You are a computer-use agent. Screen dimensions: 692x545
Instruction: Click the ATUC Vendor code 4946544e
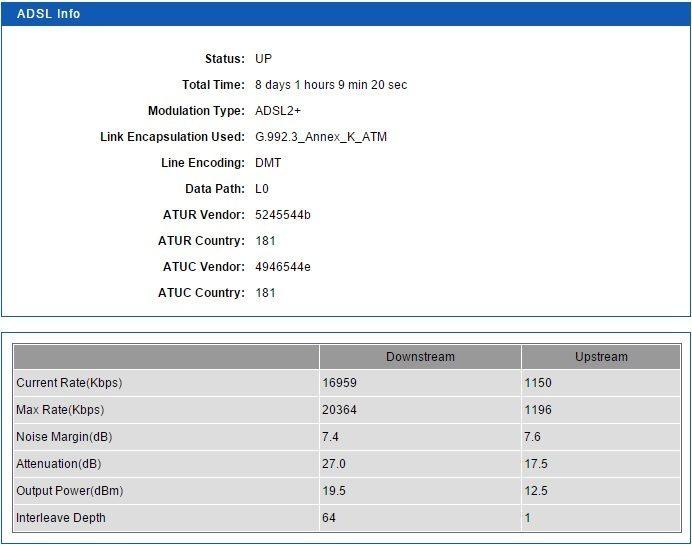[x=282, y=267]
